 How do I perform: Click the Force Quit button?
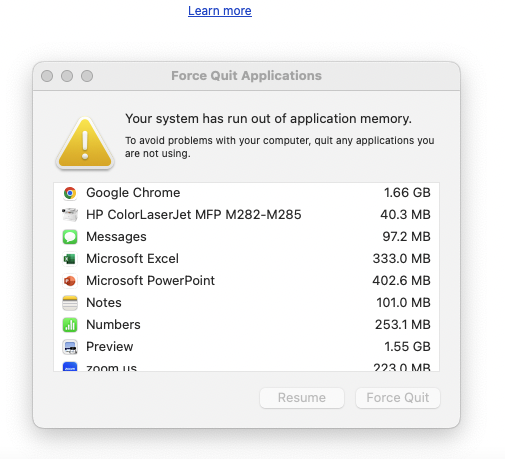coord(398,398)
